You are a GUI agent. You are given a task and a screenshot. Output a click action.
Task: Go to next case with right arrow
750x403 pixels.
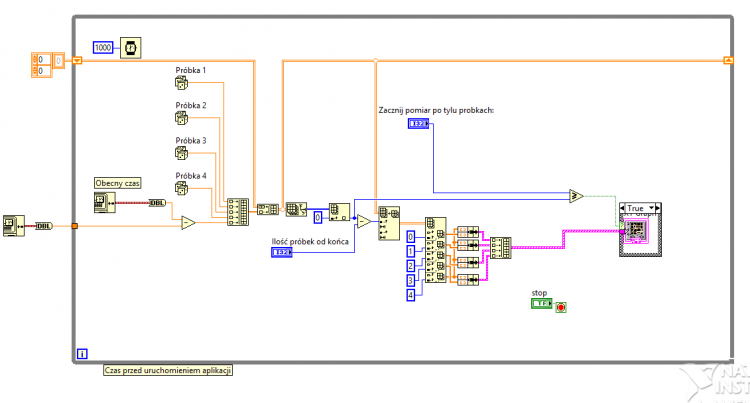tap(658, 208)
